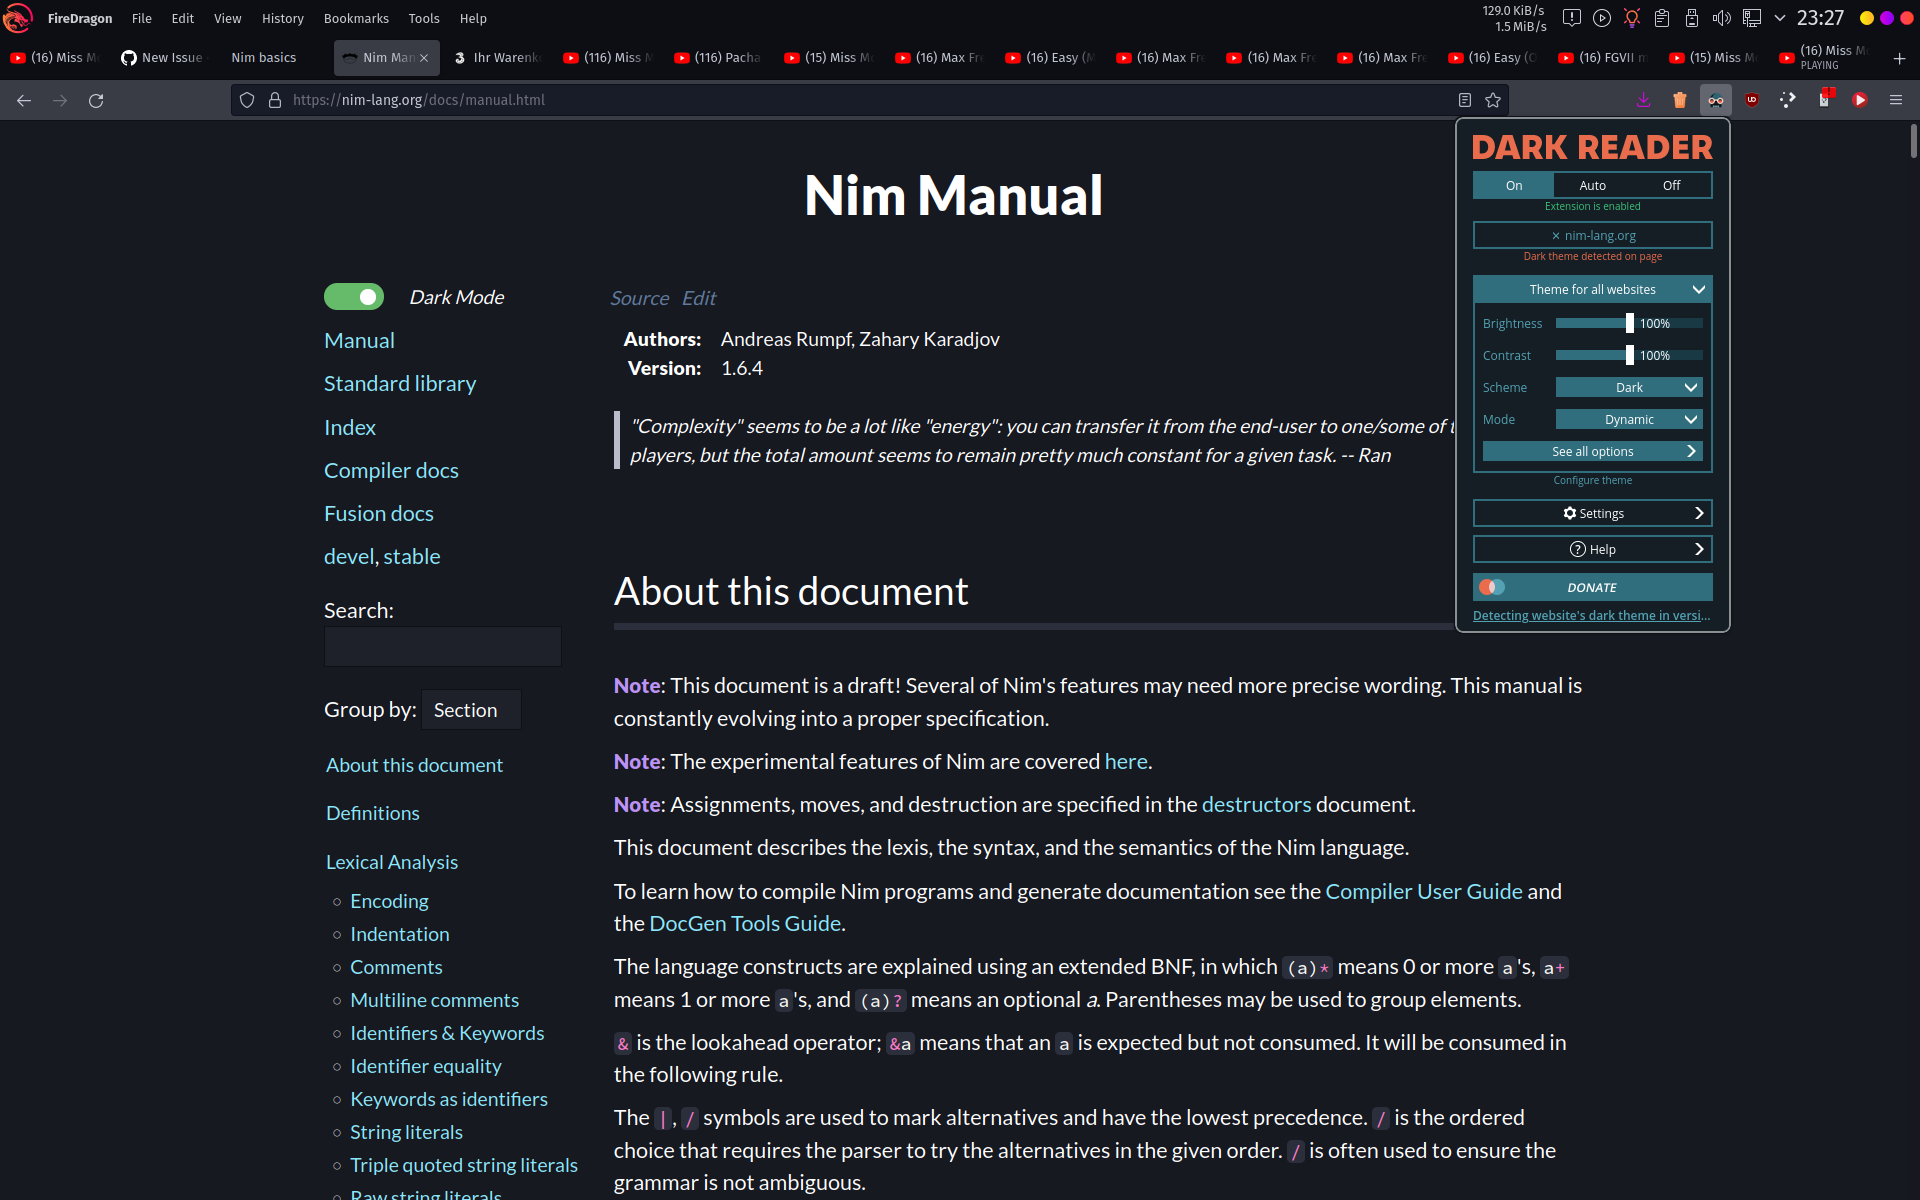Click the clipboard icon in the system tray

click(1661, 17)
